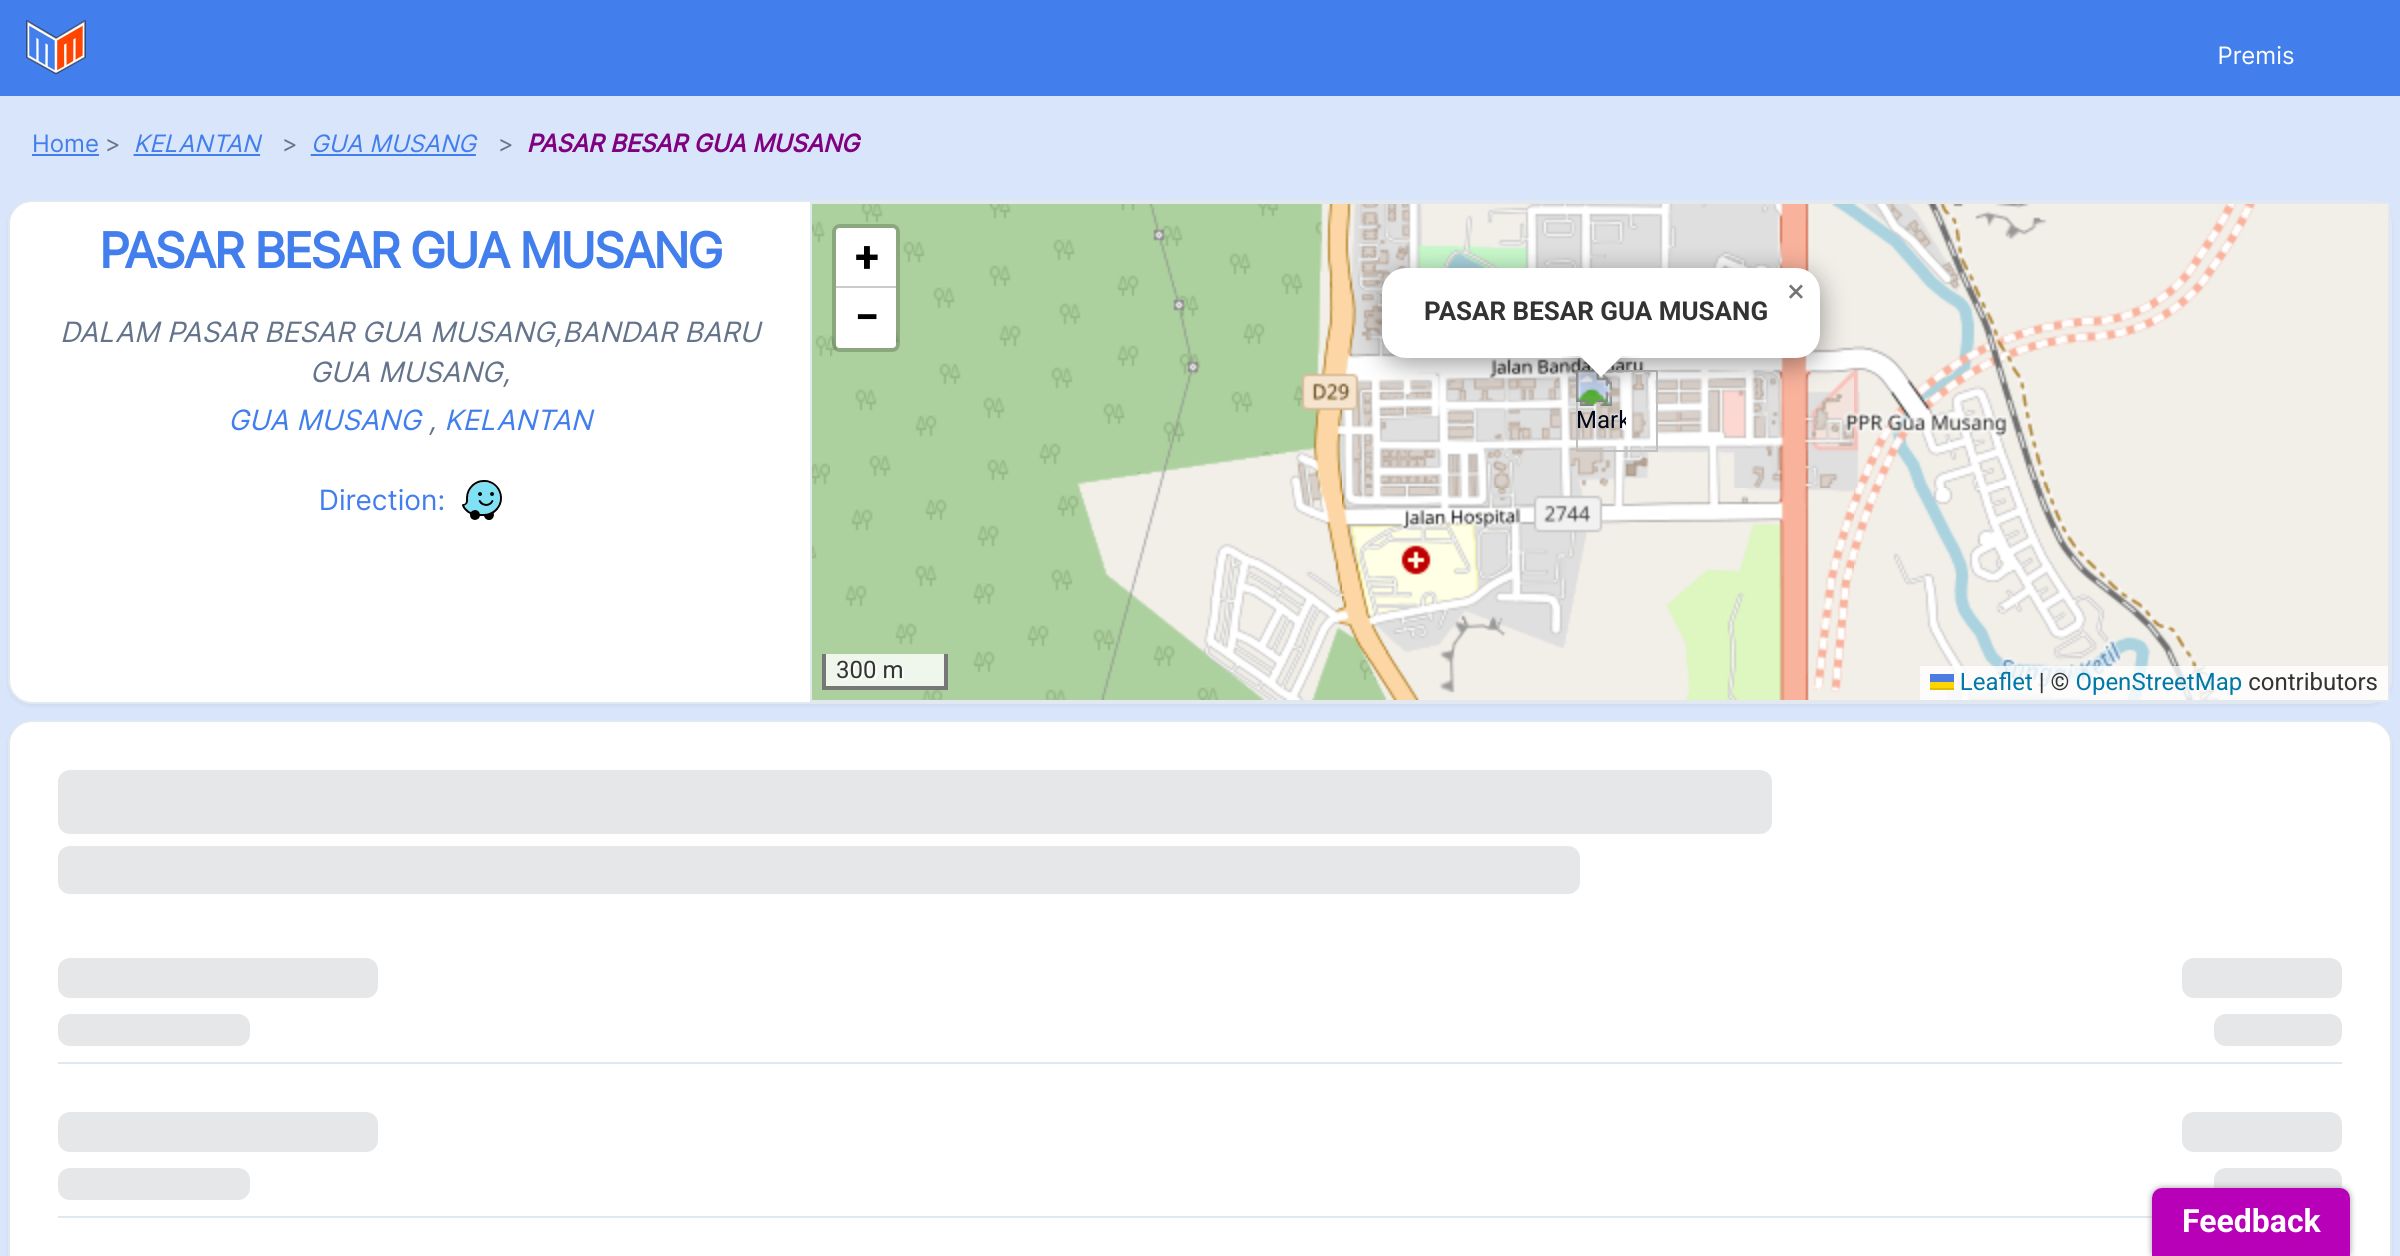Open KELANTAN breadcrumb link
The image size is (2400, 1256).
[x=198, y=144]
